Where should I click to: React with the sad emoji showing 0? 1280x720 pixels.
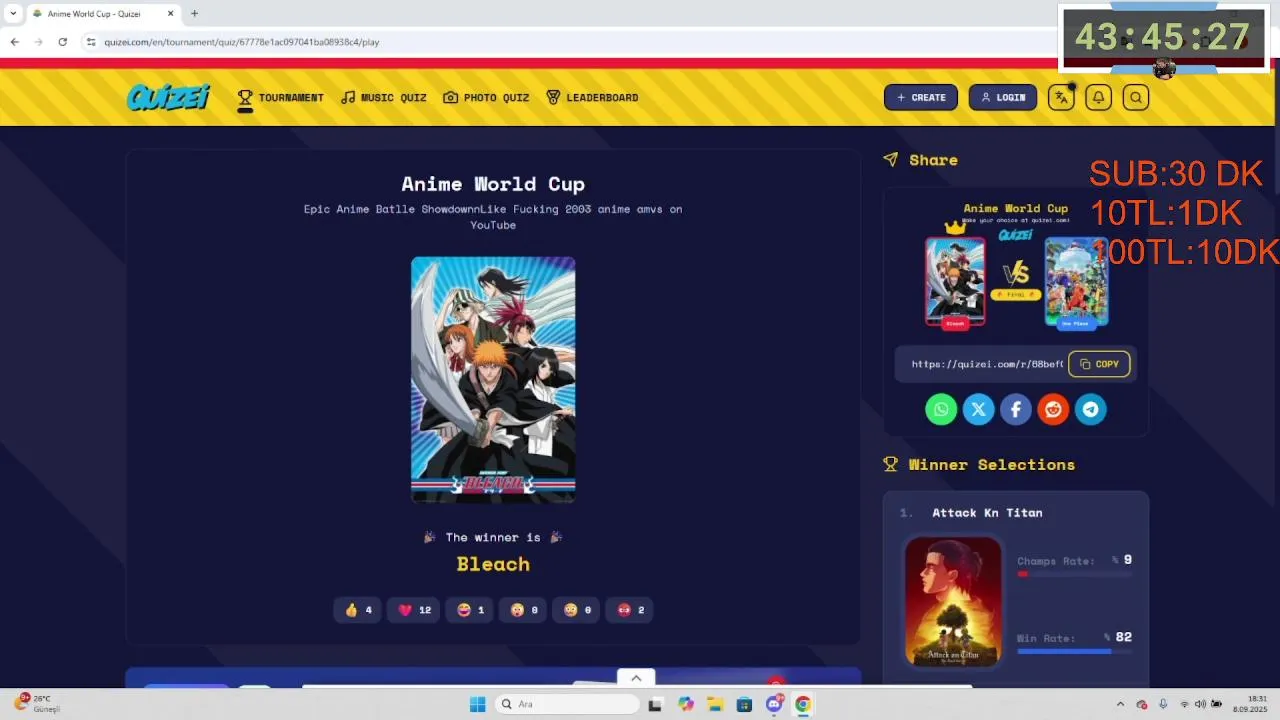click(x=577, y=610)
